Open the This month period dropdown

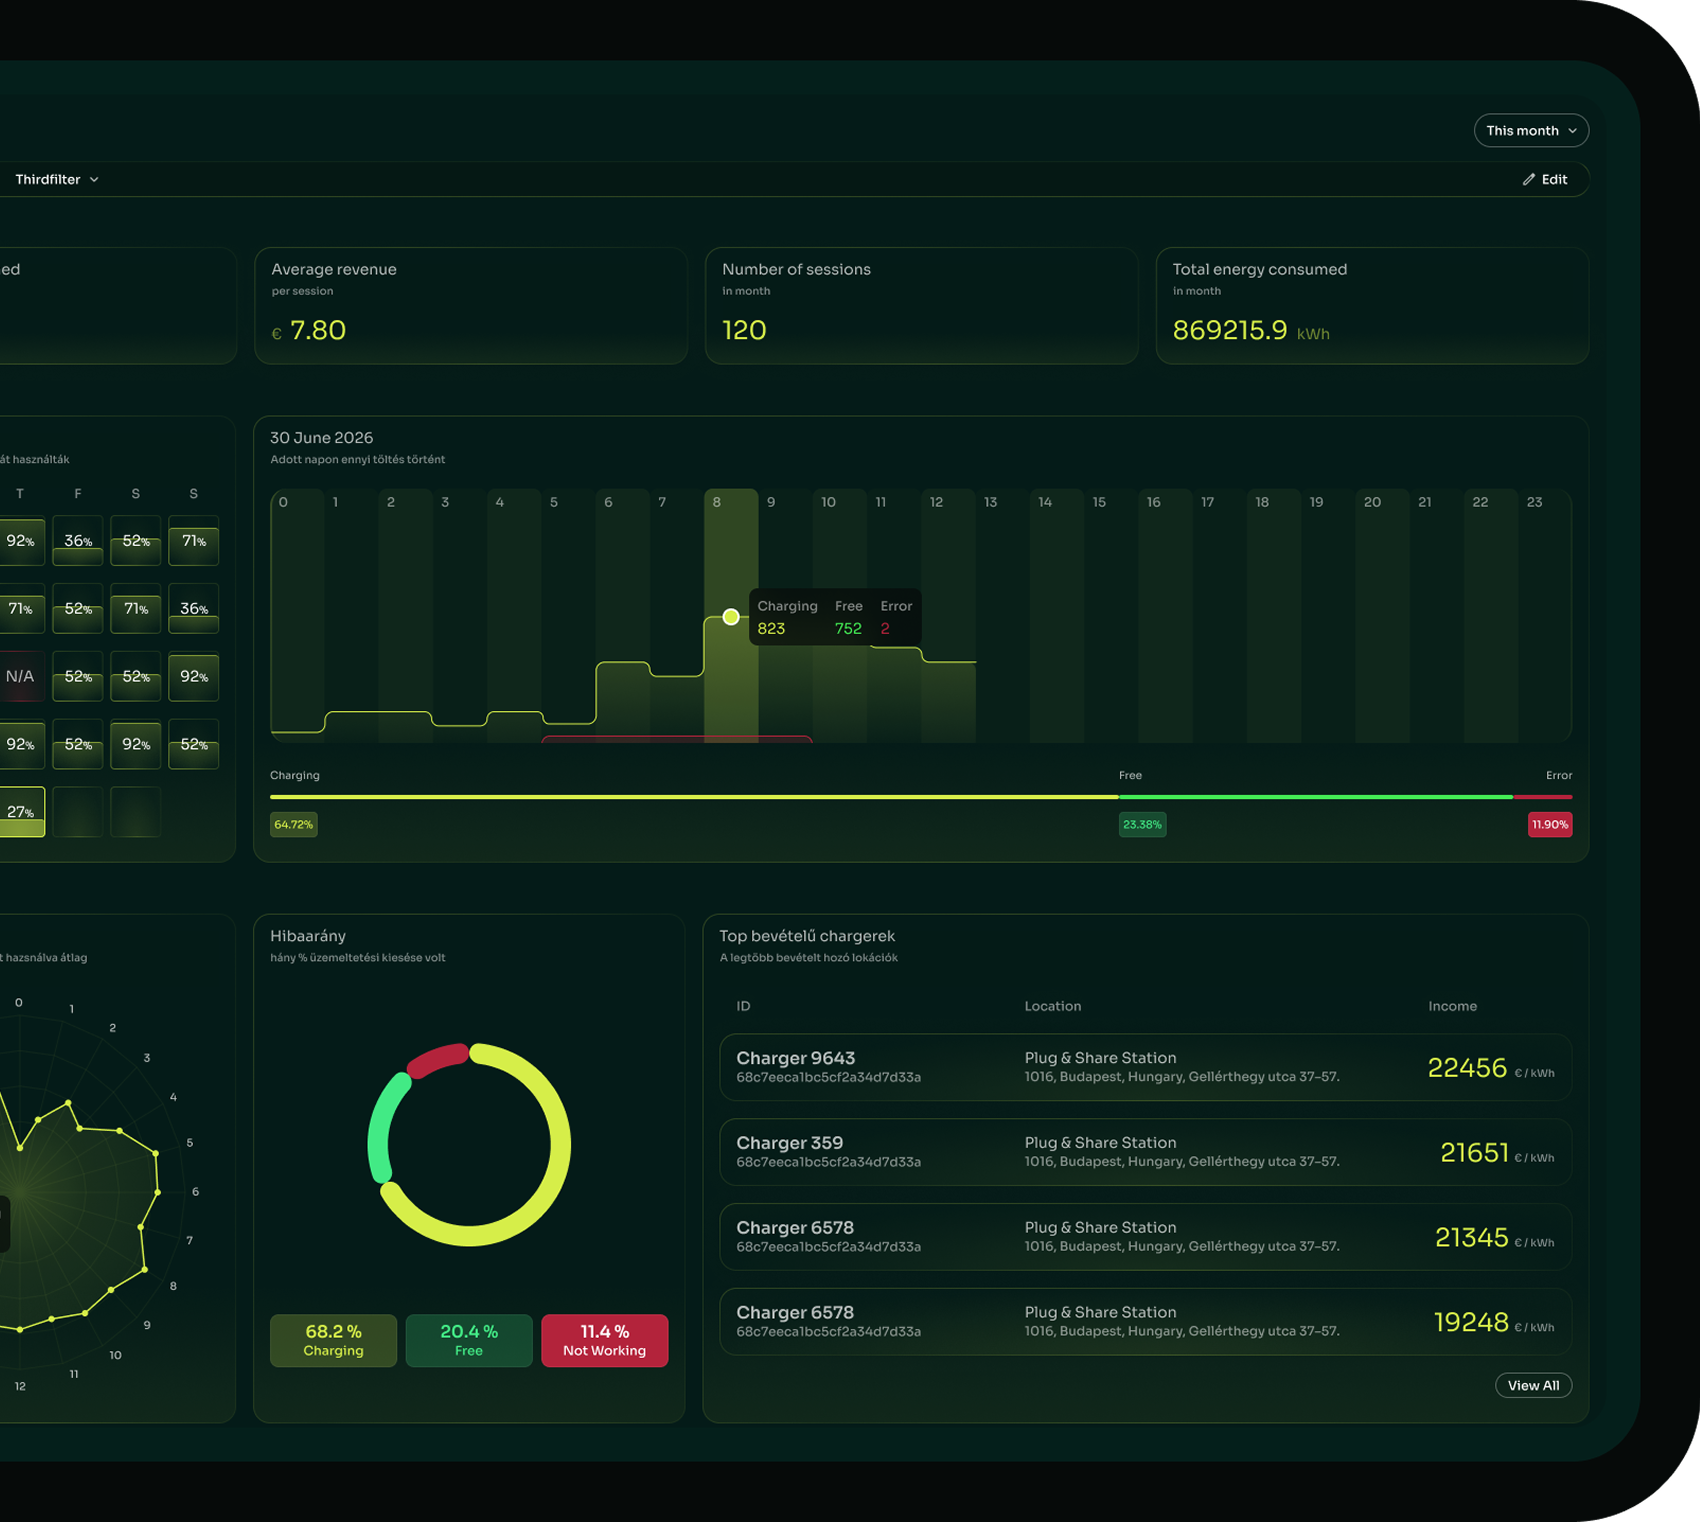pyautogui.click(x=1530, y=131)
